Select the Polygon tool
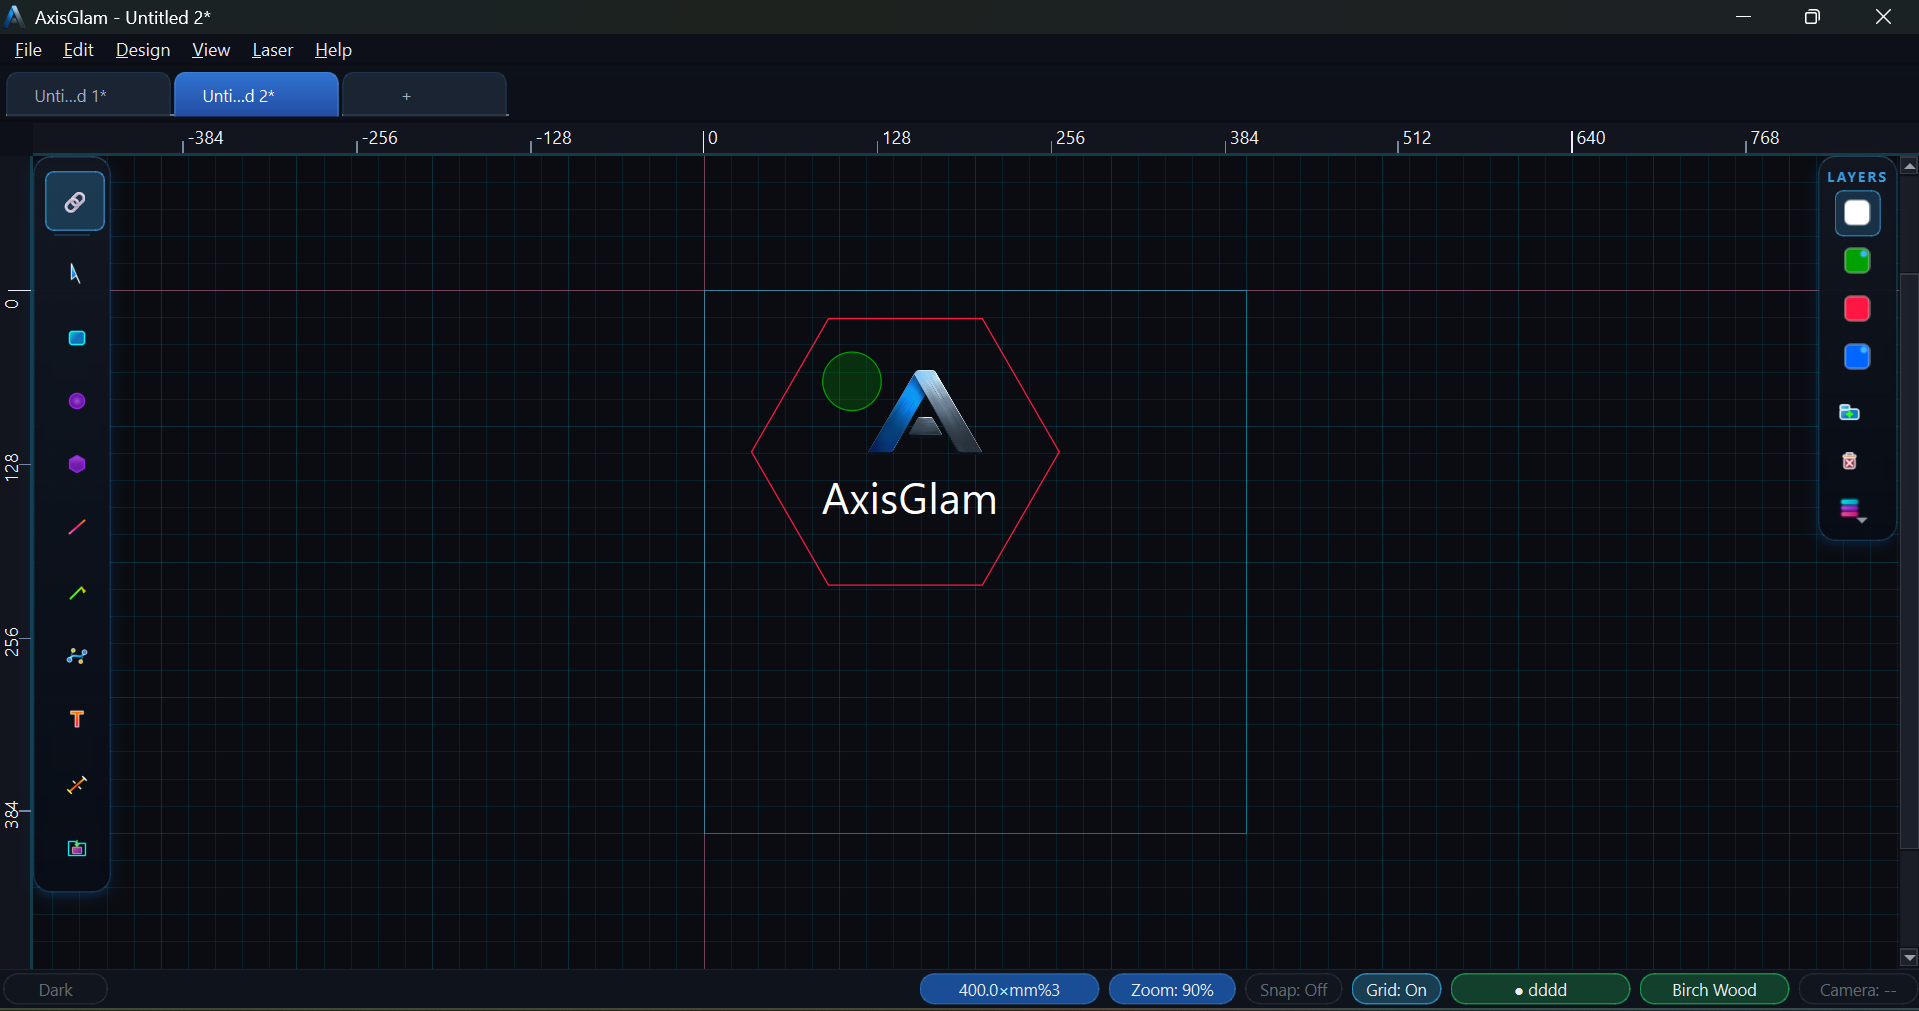This screenshot has width=1919, height=1011. (x=75, y=464)
